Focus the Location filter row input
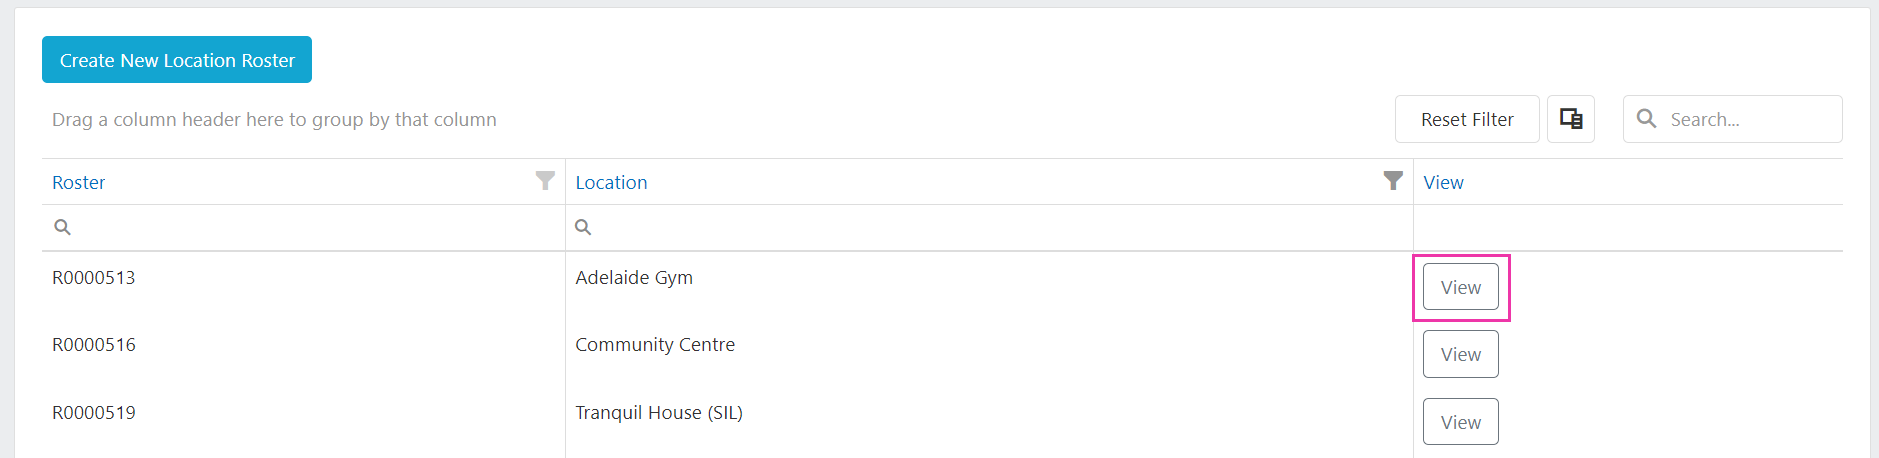Image resolution: width=1879 pixels, height=458 pixels. 999,227
